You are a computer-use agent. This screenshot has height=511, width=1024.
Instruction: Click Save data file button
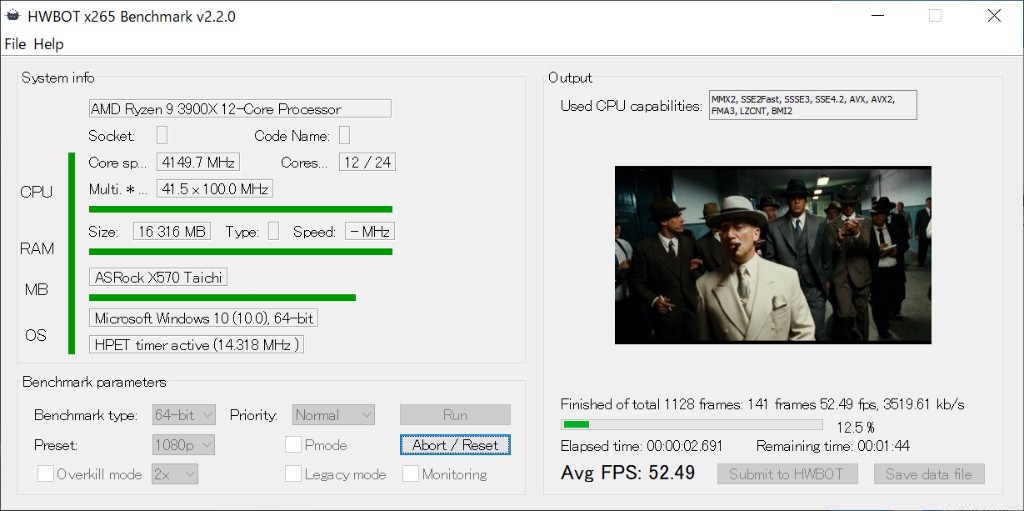(x=929, y=474)
